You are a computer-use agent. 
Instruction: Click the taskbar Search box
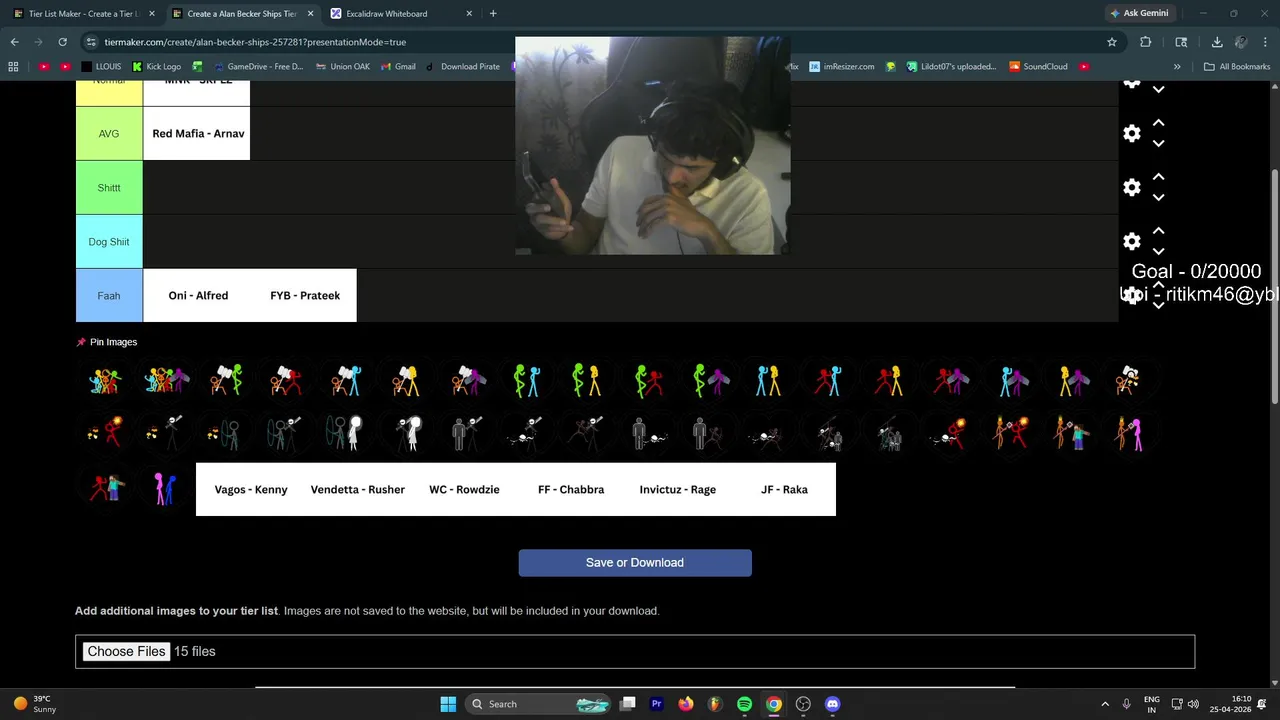point(538,704)
